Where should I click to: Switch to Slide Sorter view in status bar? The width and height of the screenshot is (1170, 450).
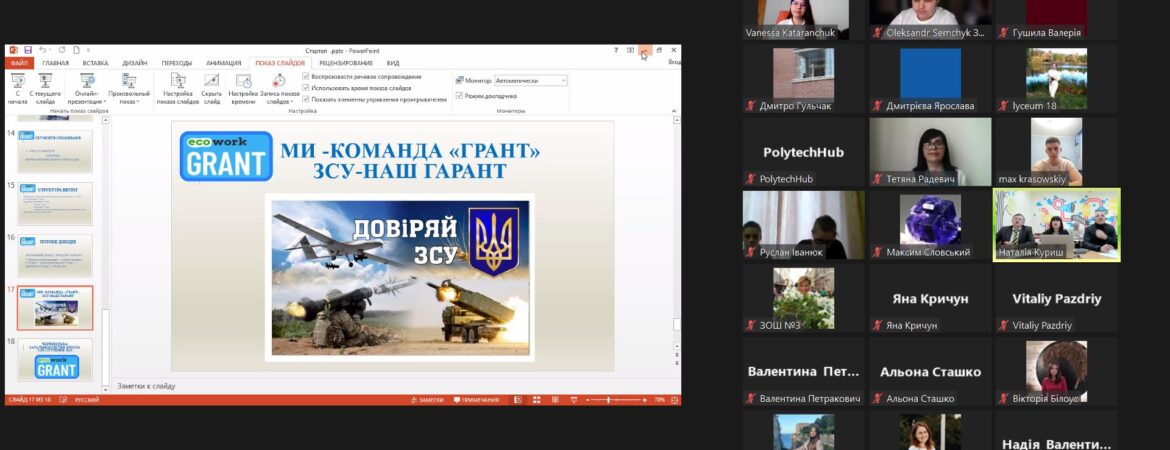[x=536, y=400]
